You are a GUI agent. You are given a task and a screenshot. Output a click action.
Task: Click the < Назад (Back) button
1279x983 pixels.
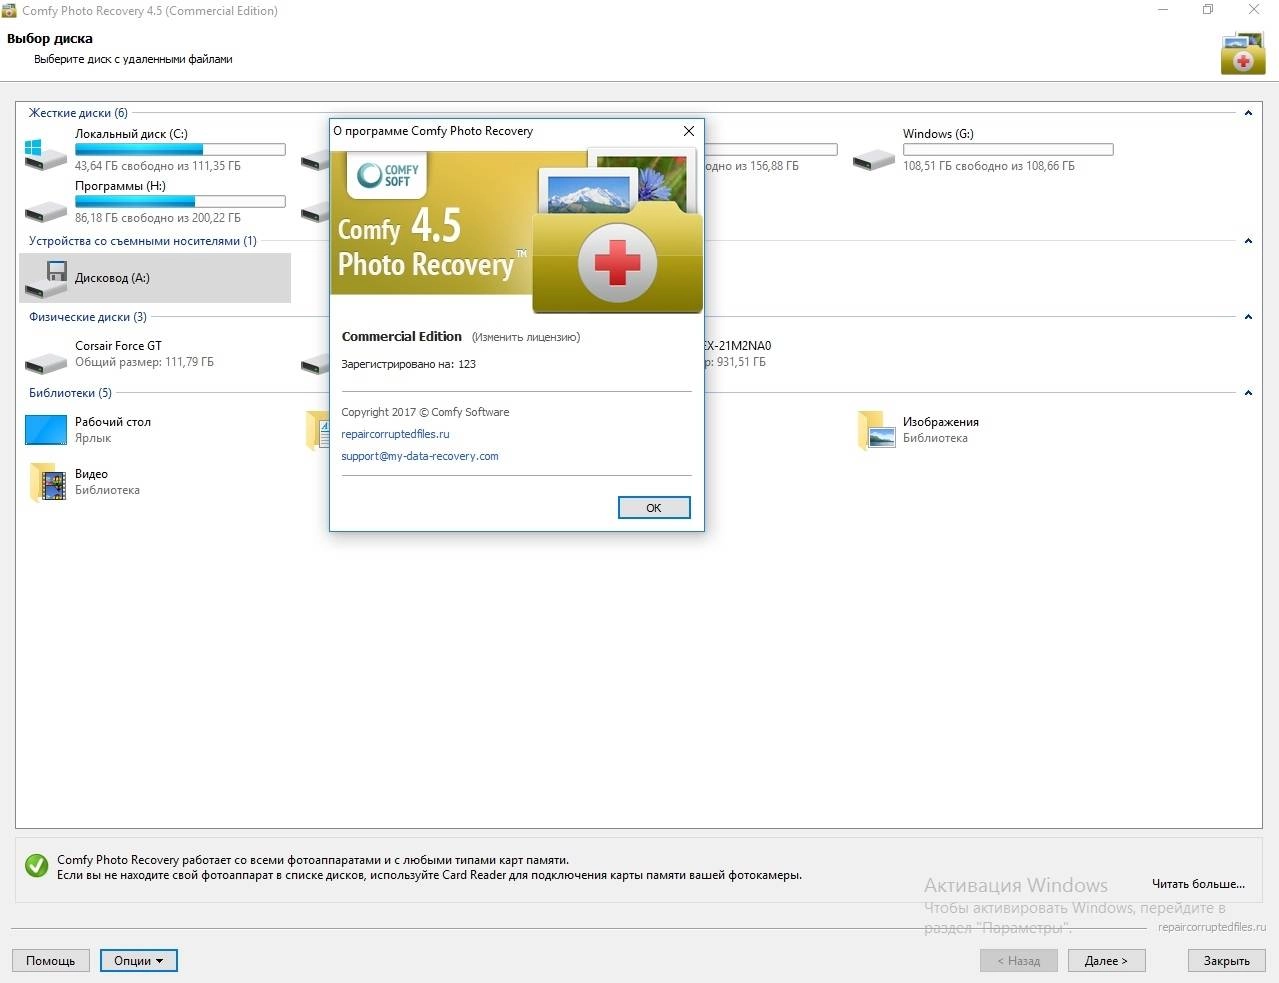(x=1018, y=961)
